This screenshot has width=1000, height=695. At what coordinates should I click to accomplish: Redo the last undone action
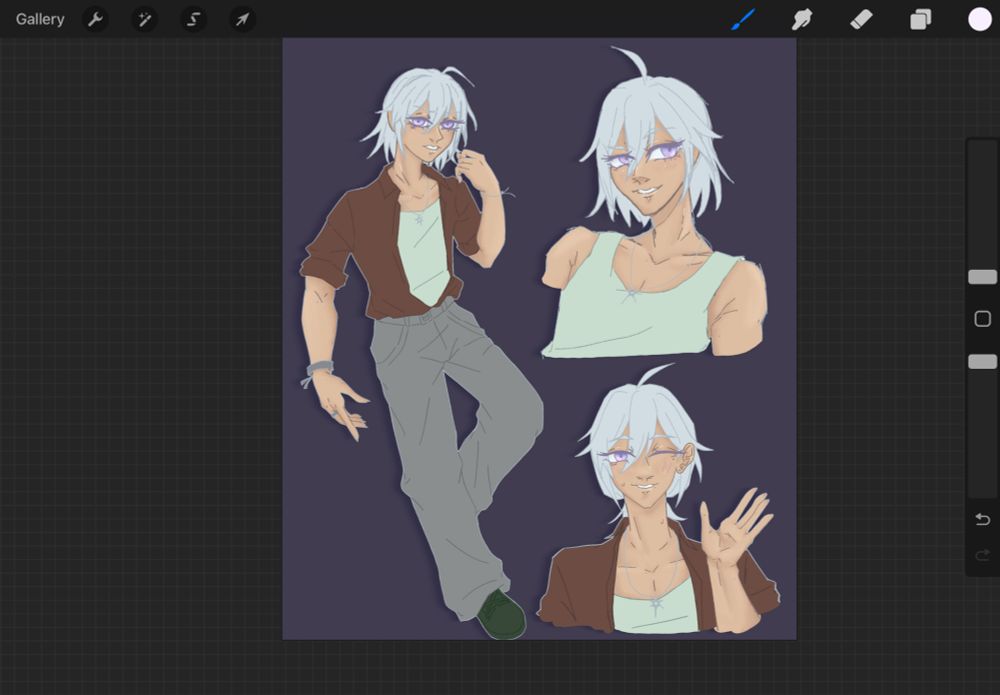(982, 555)
